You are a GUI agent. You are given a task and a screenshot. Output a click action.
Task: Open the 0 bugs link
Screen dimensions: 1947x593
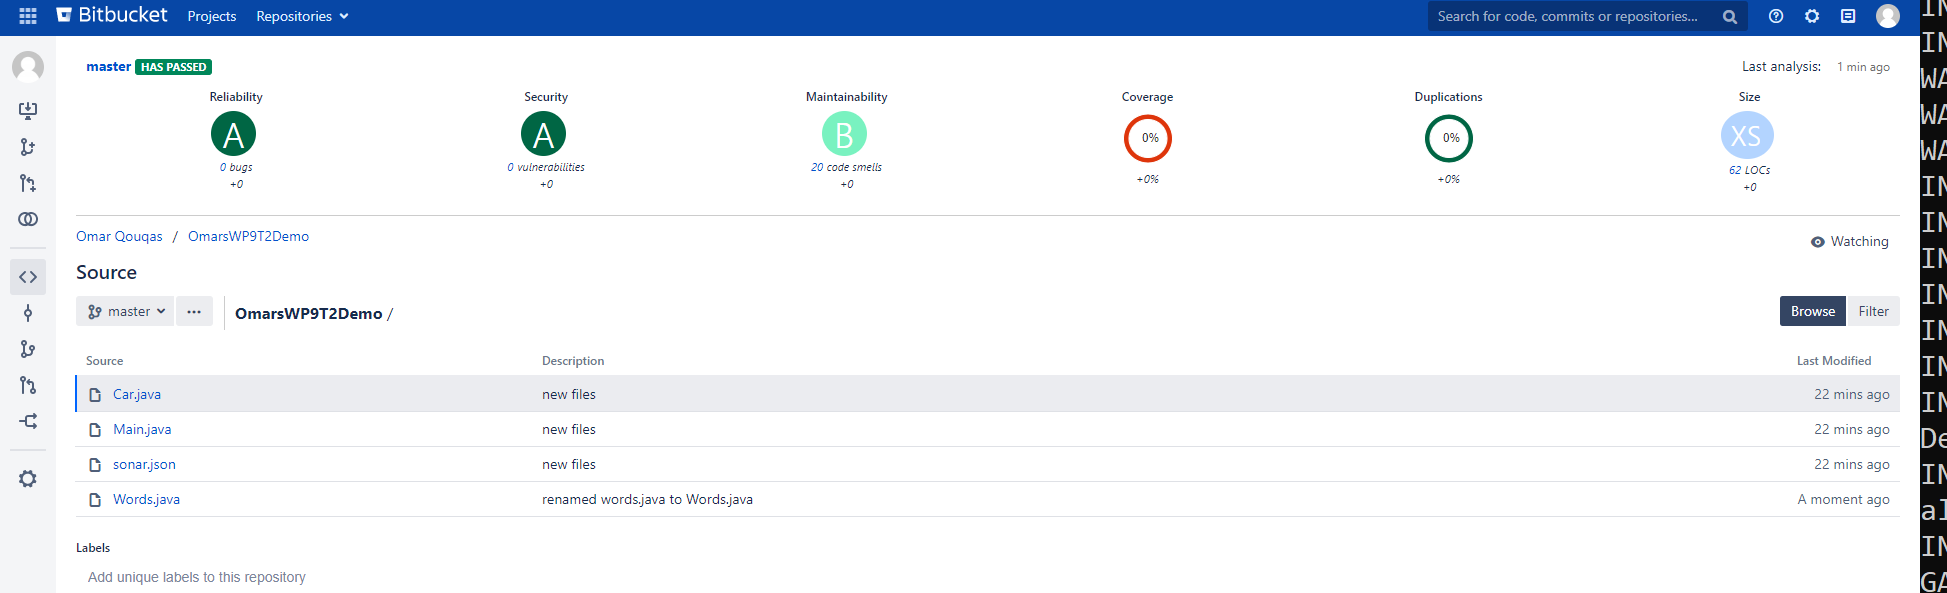(x=236, y=167)
